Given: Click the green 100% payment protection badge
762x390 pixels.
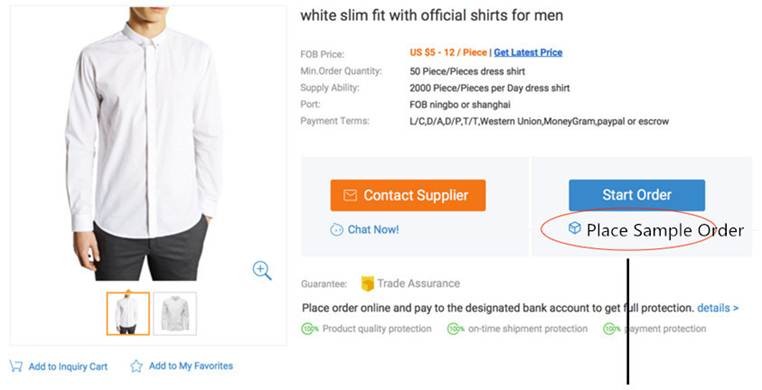Looking at the screenshot, I should 611,329.
